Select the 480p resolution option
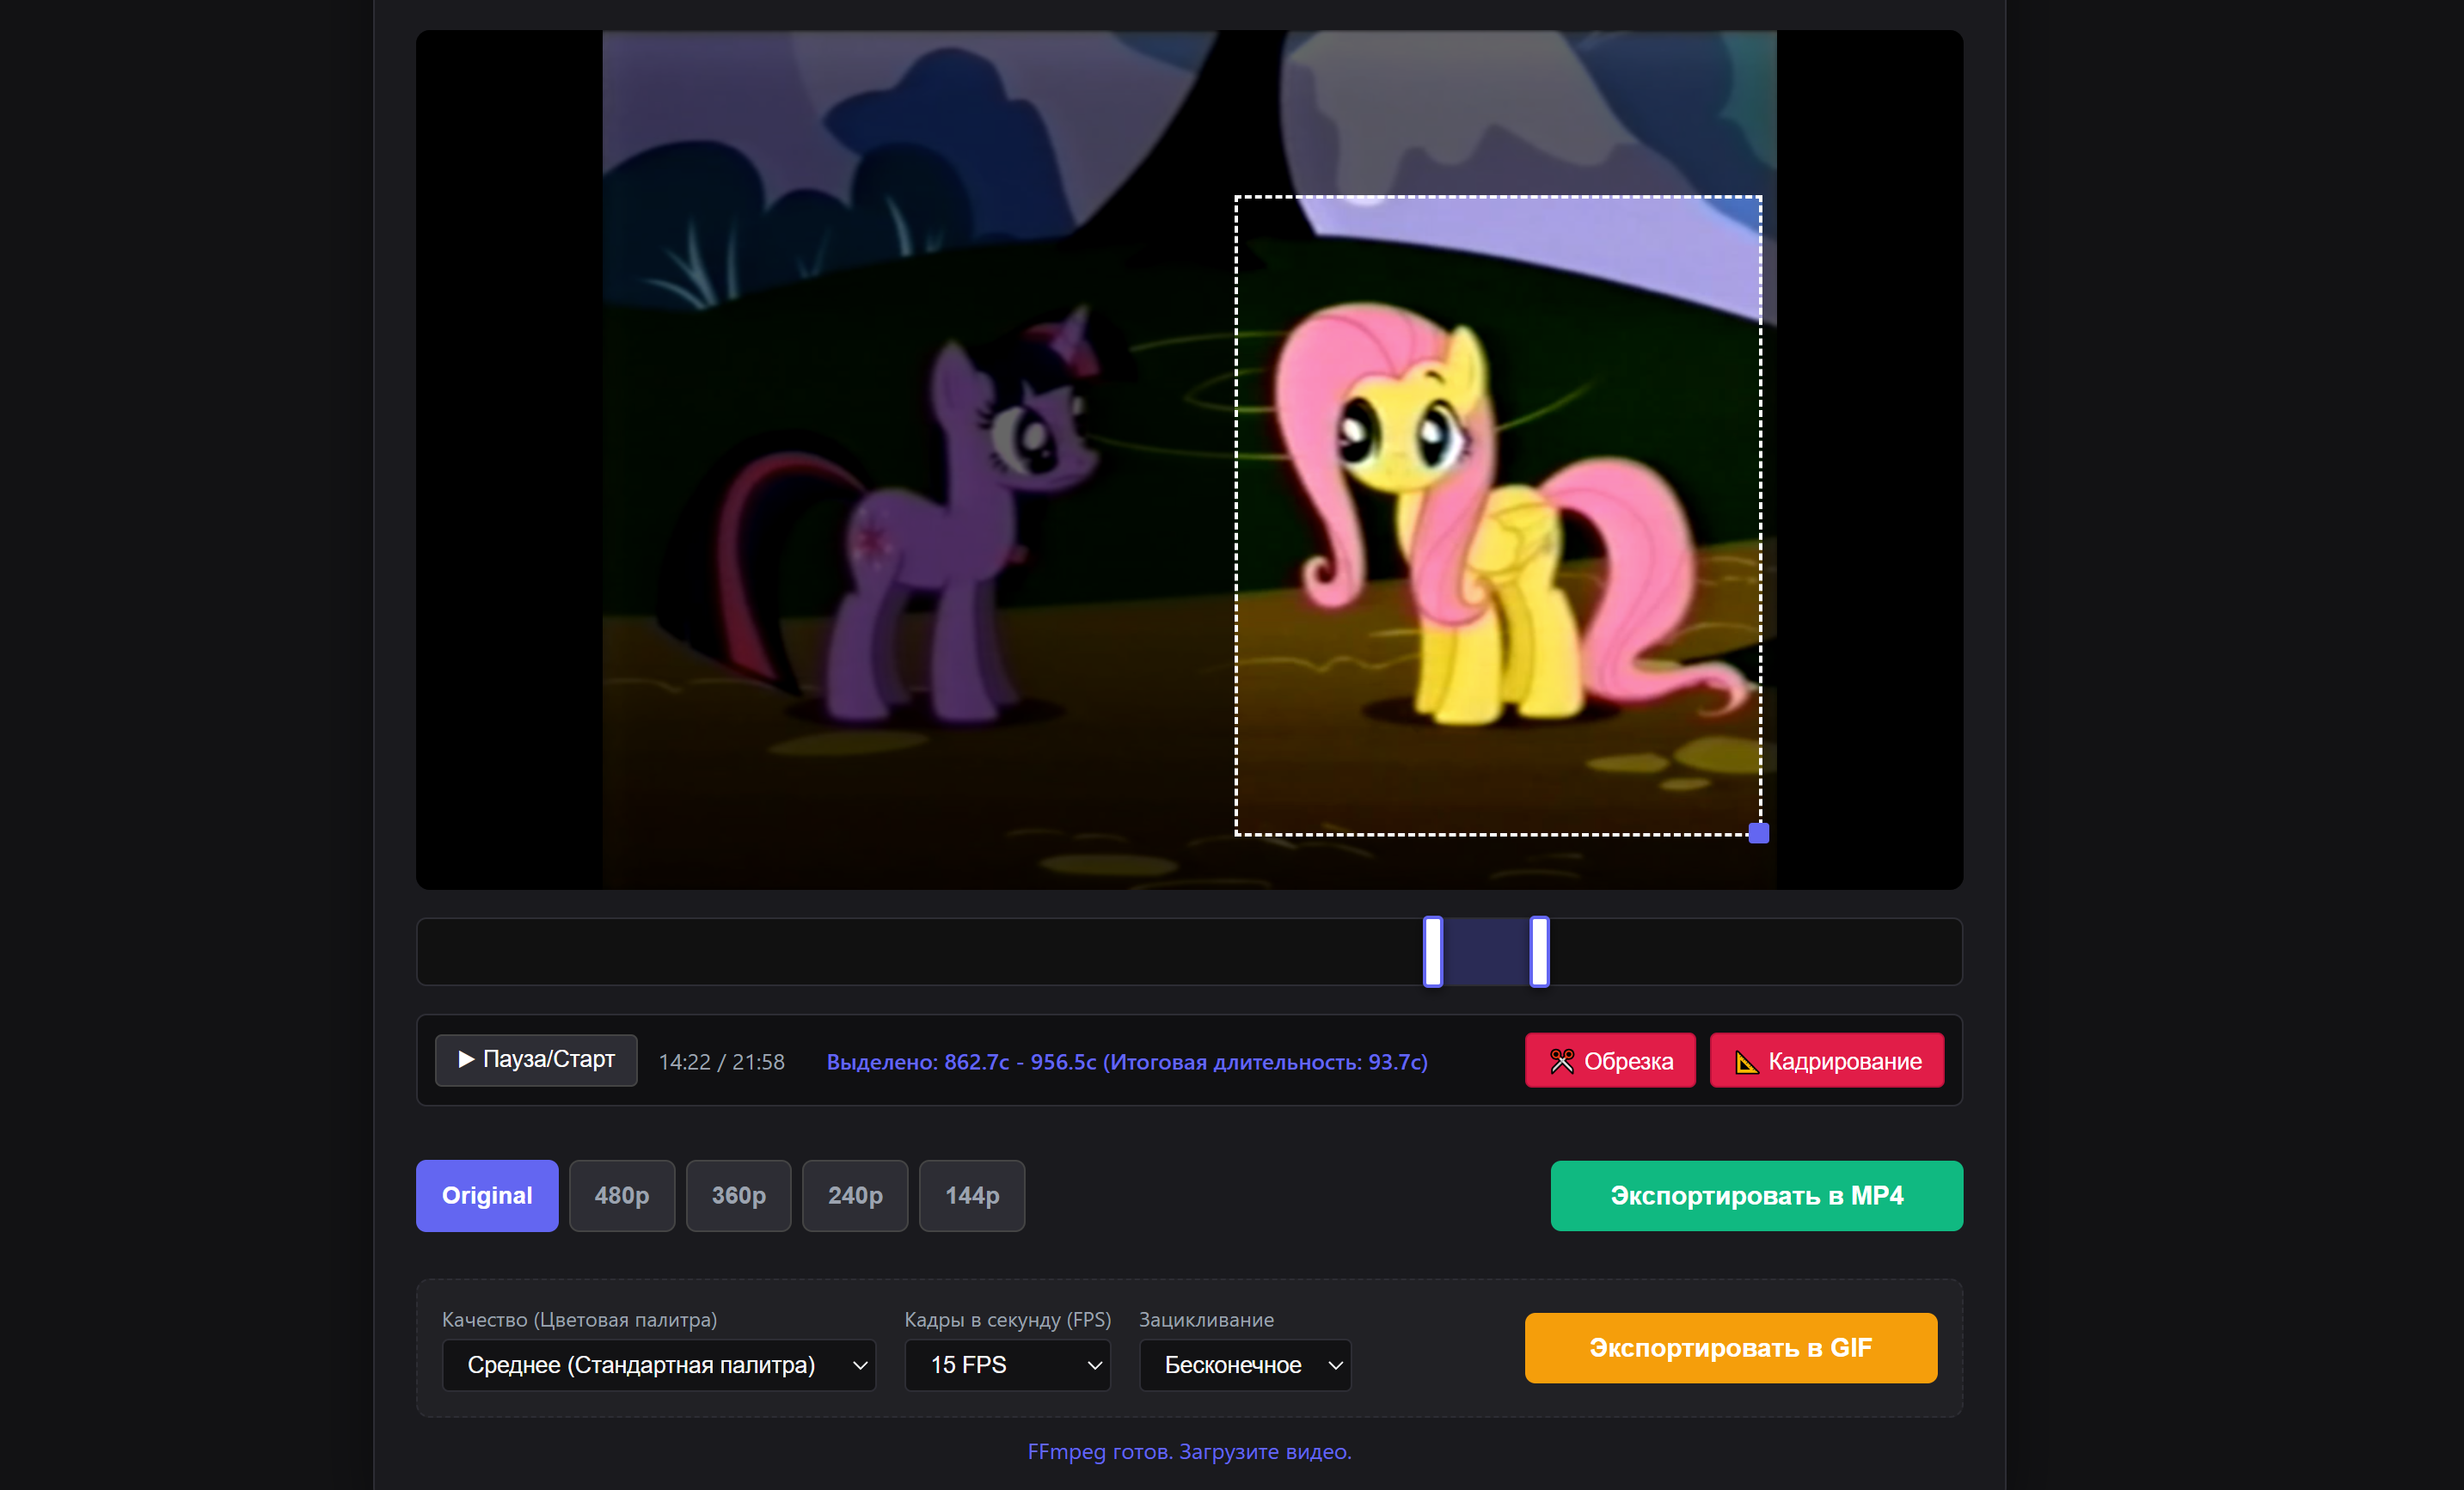Screen dimensions: 2464x1490 (x=622, y=1196)
